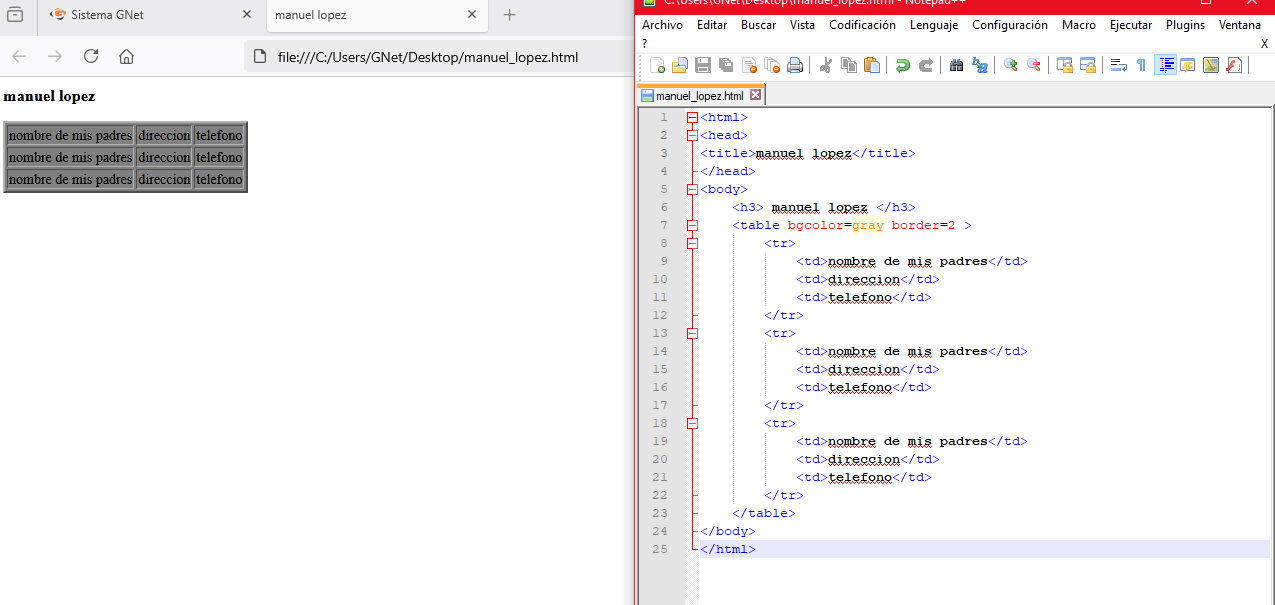This screenshot has height=605, width=1275.
Task: Collapse the body fold marker on line 5
Action: pos(692,190)
